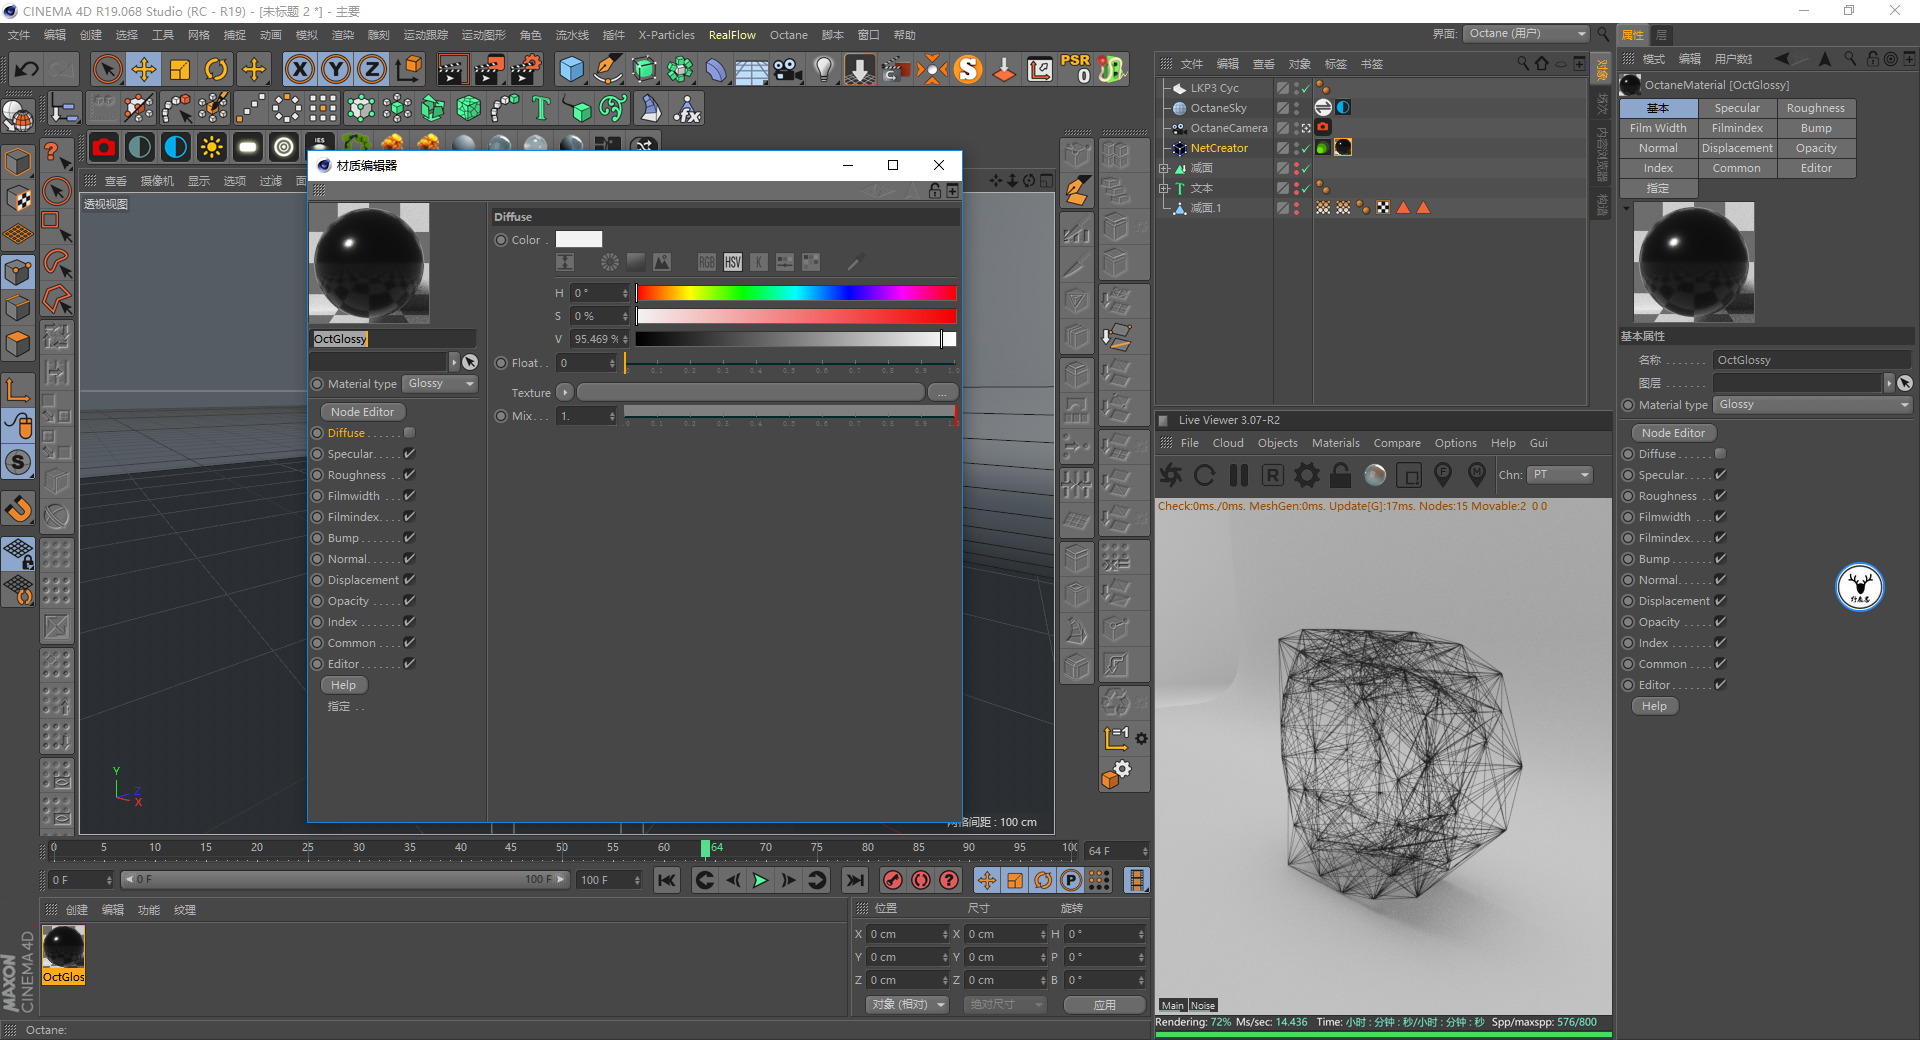Open the Chn PT channel dropdown
Viewport: 1920px width, 1040px height.
pyautogui.click(x=1560, y=475)
